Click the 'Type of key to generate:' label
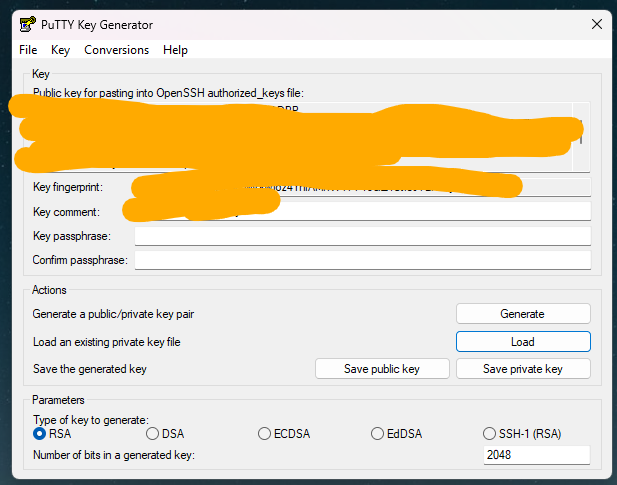 coord(91,420)
